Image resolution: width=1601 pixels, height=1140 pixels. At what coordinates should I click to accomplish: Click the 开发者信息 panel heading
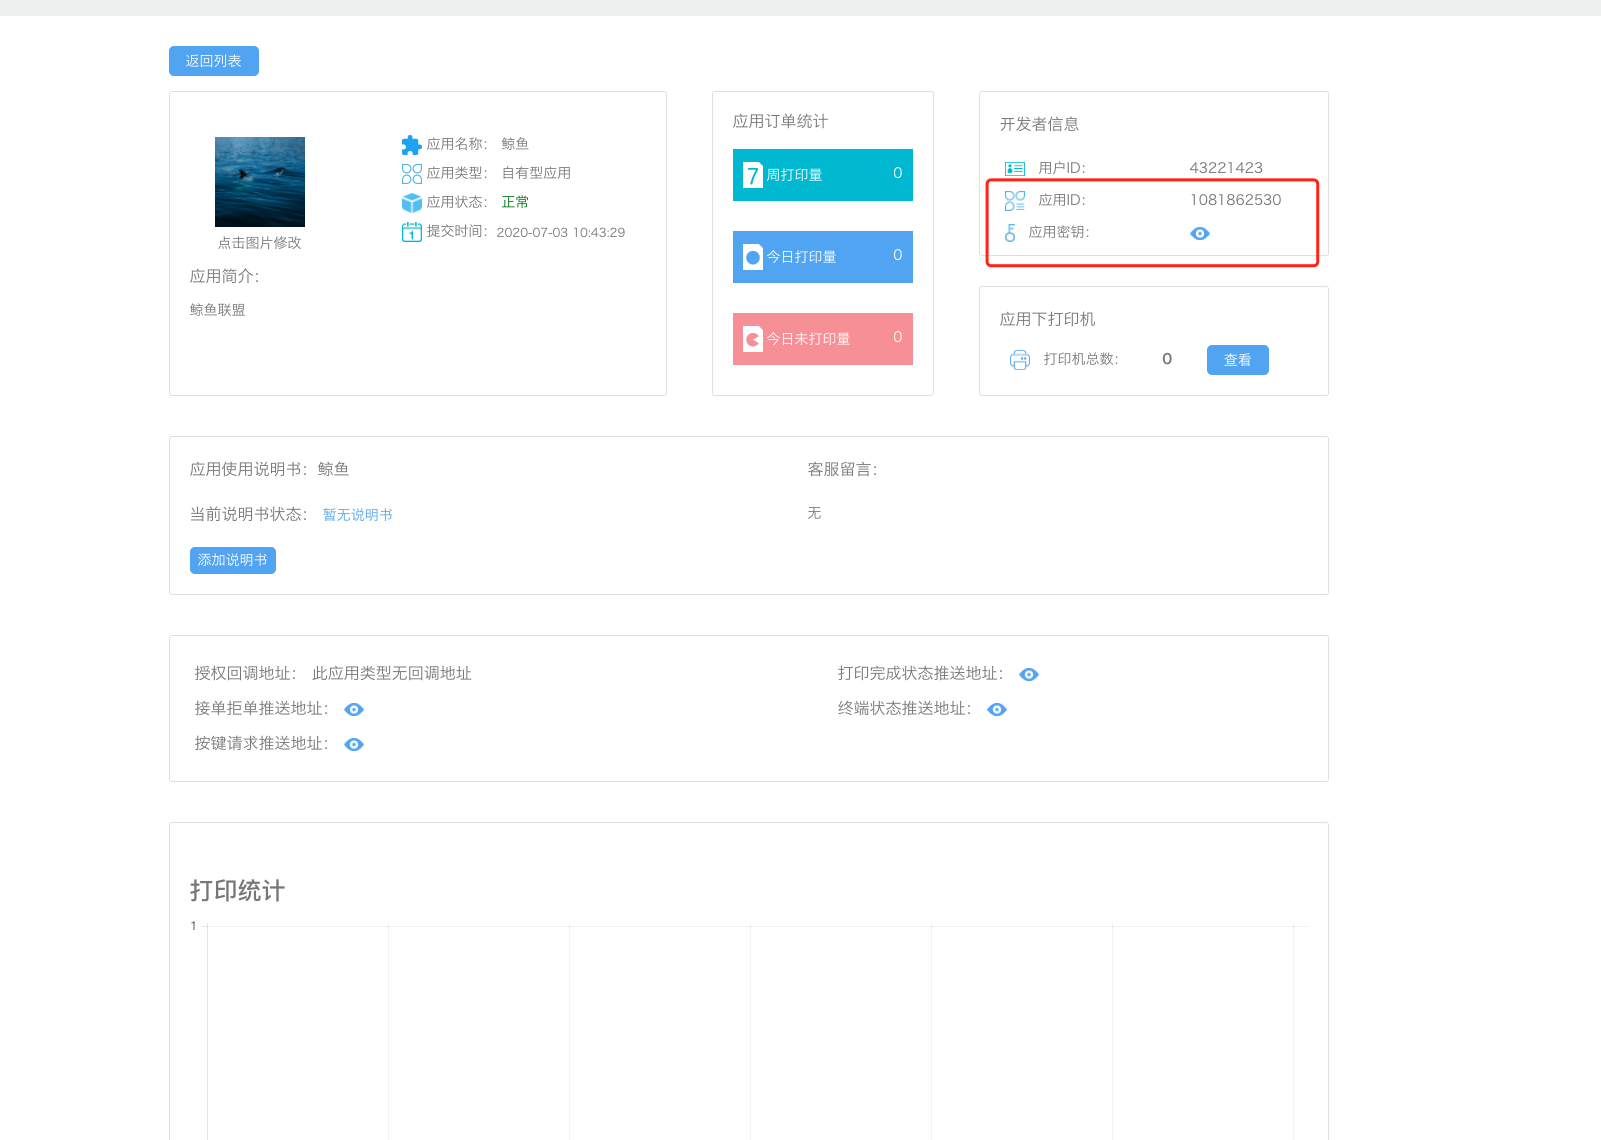point(1040,124)
